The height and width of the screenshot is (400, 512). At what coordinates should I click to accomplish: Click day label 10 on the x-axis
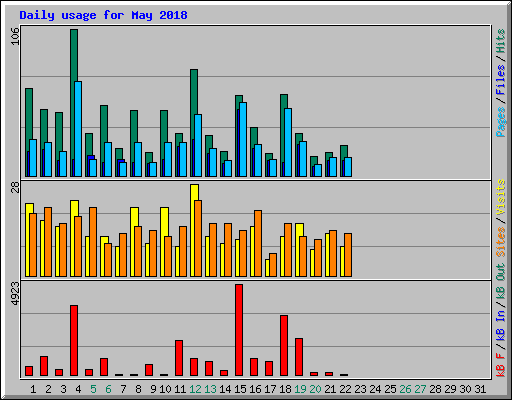165,389
